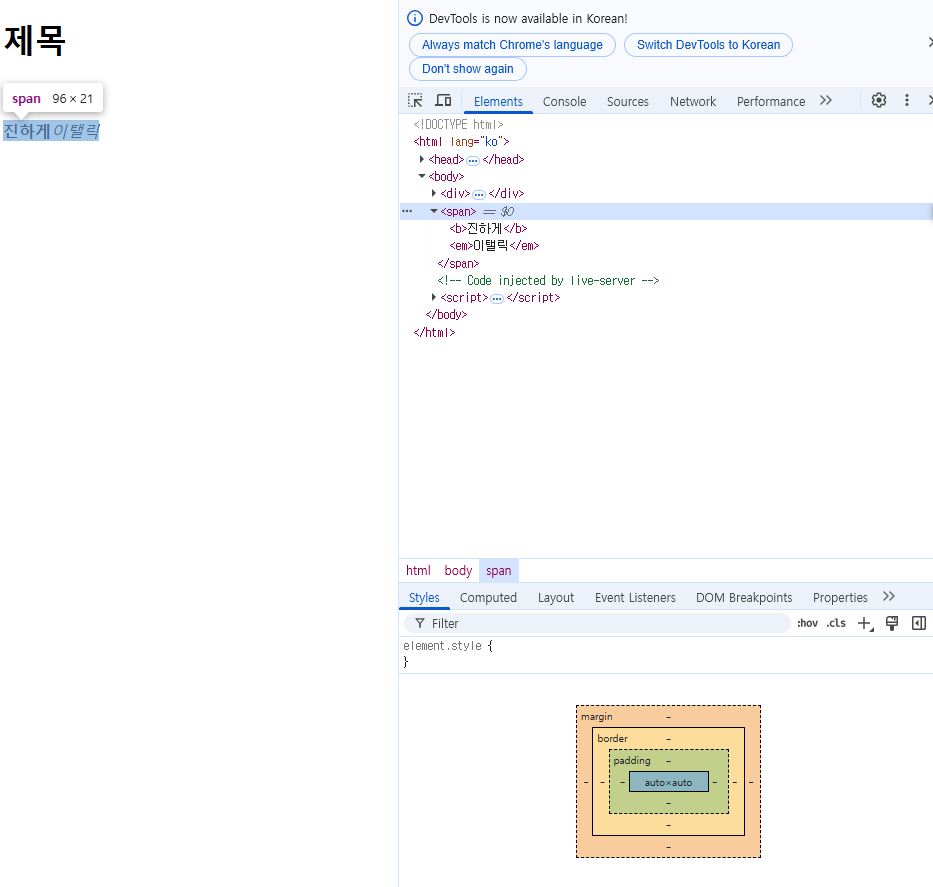The height and width of the screenshot is (887, 933).
Task: Toggle the device toolbar icon
Action: click(x=443, y=101)
